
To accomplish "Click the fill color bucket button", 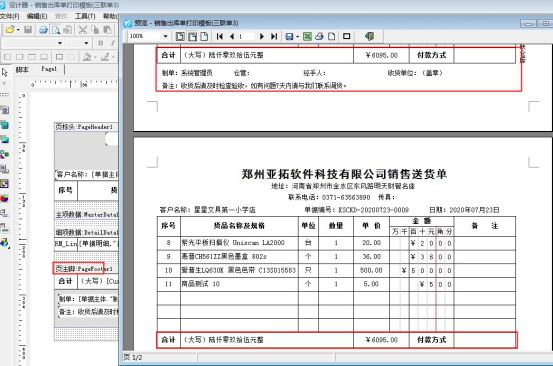I will 87,57.
